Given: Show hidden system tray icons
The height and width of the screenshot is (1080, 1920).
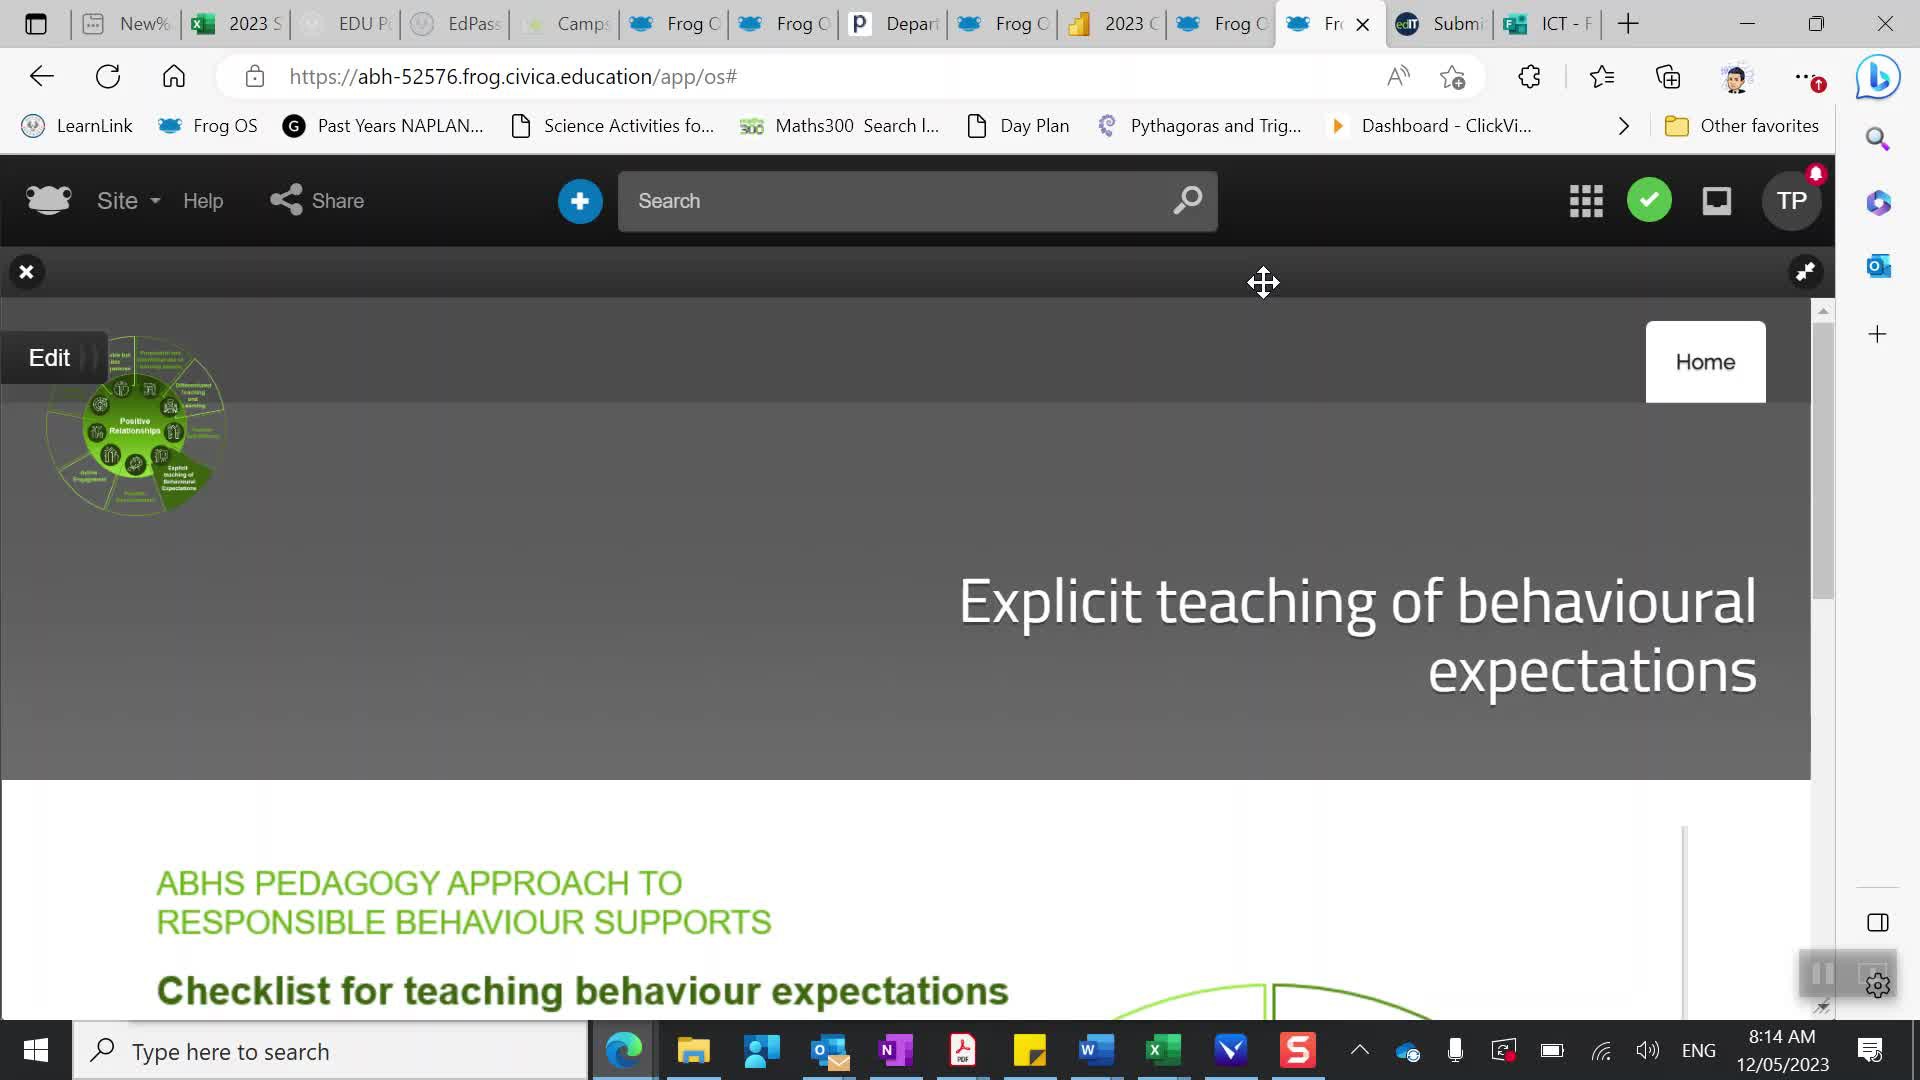Looking at the screenshot, I should pyautogui.click(x=1359, y=1050).
